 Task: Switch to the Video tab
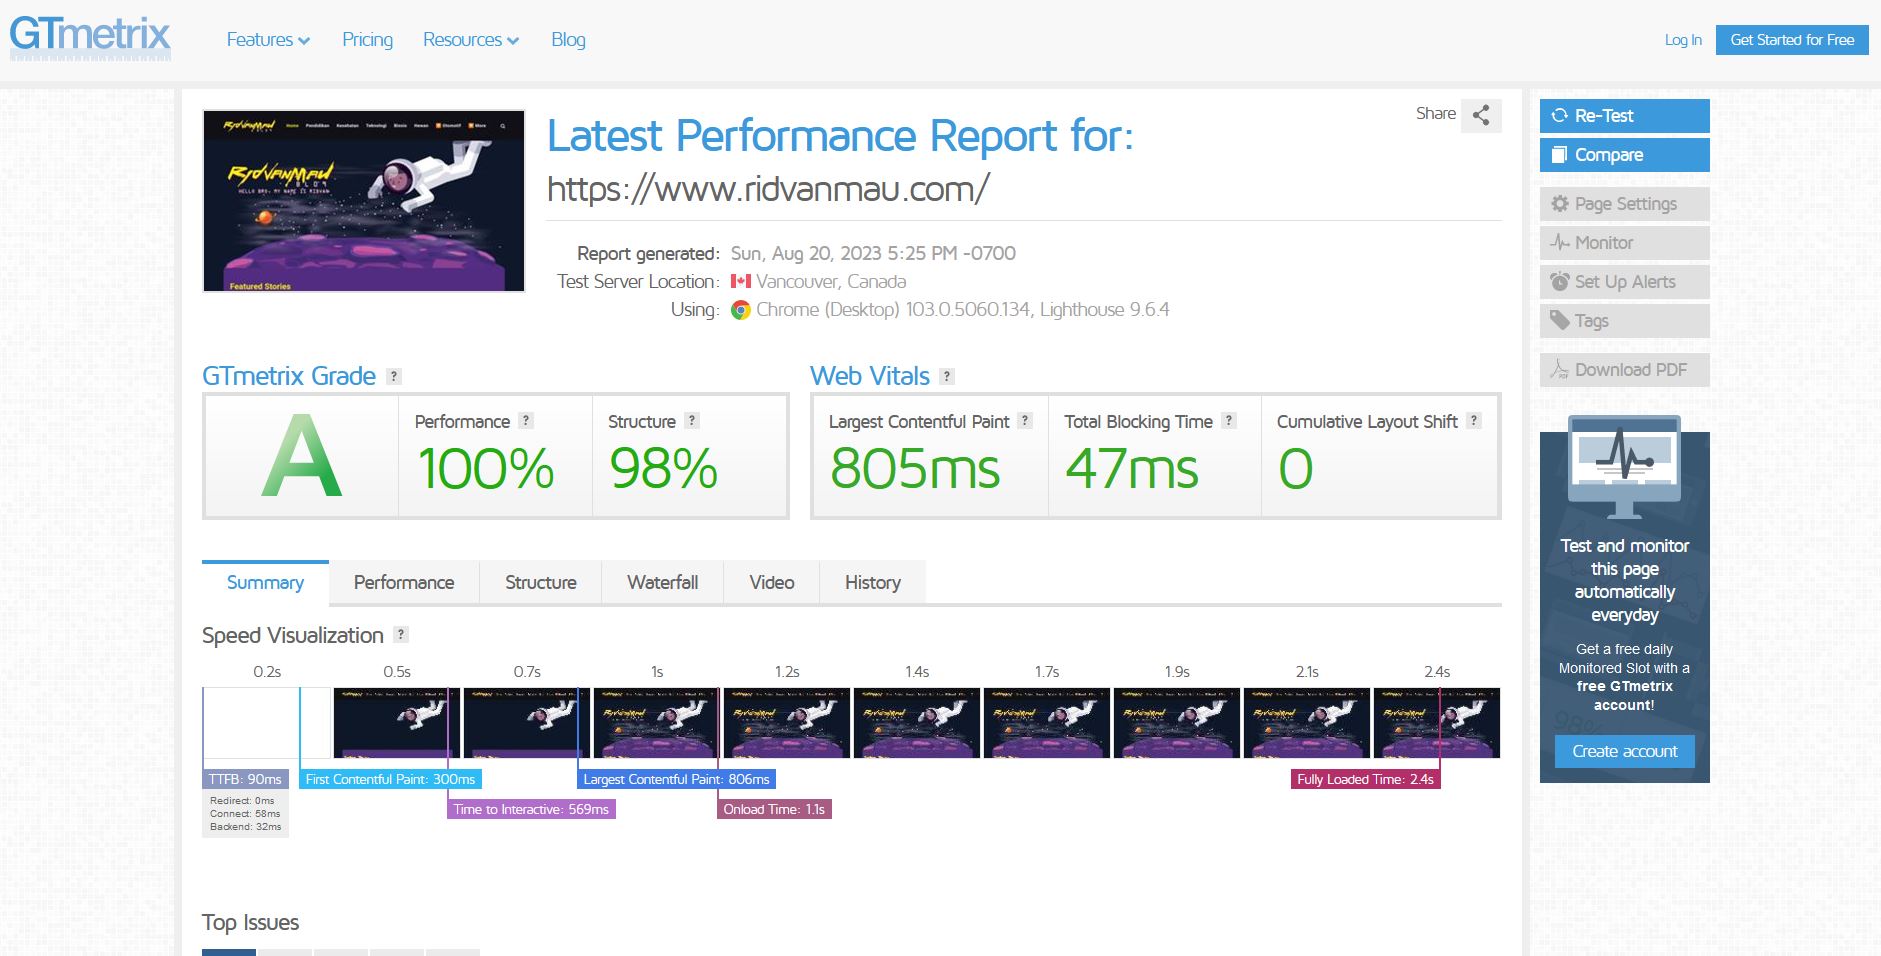772,583
